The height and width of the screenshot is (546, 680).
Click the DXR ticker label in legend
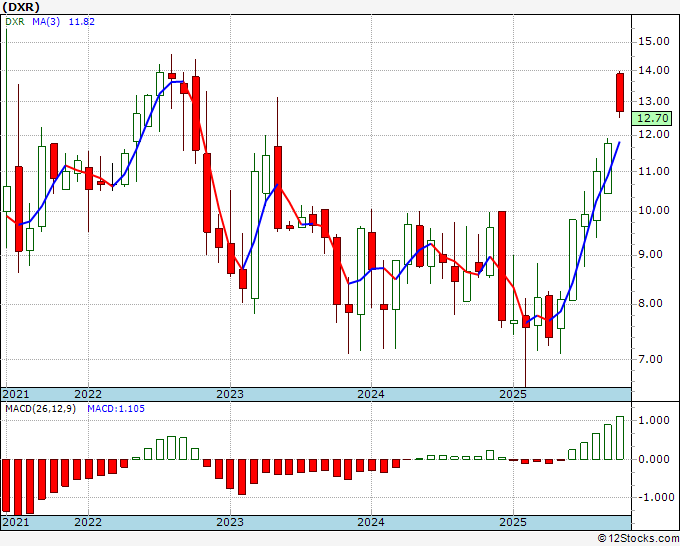15,22
